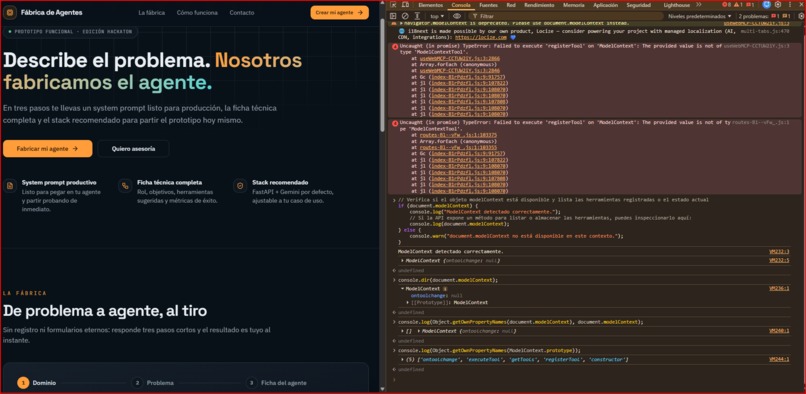Click the Stack recomendado shield icon

point(240,186)
